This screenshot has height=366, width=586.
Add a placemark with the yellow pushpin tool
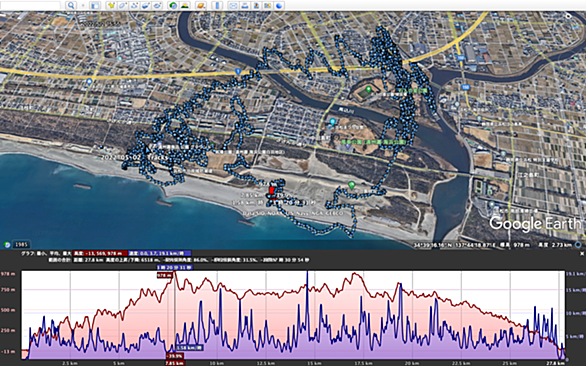click(x=111, y=5)
